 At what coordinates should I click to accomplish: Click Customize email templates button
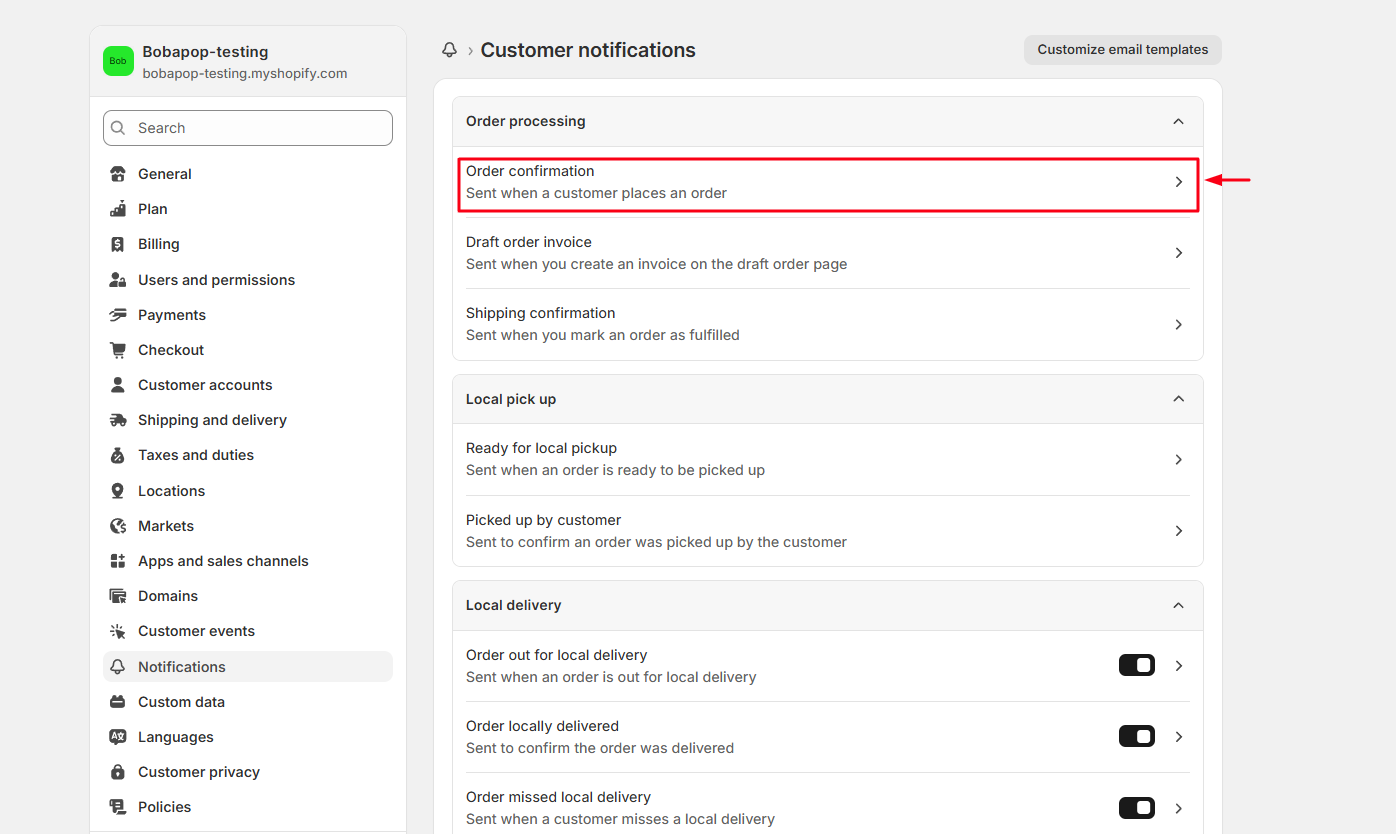click(1123, 50)
